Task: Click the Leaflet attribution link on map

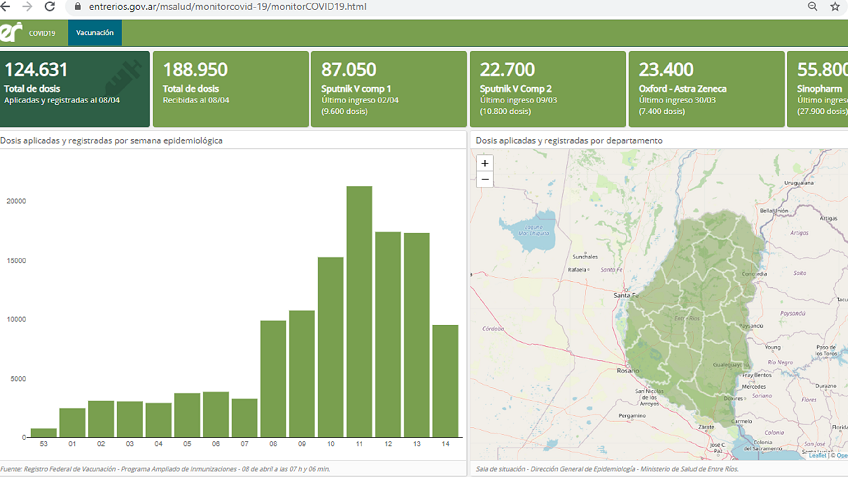Action: point(817,456)
